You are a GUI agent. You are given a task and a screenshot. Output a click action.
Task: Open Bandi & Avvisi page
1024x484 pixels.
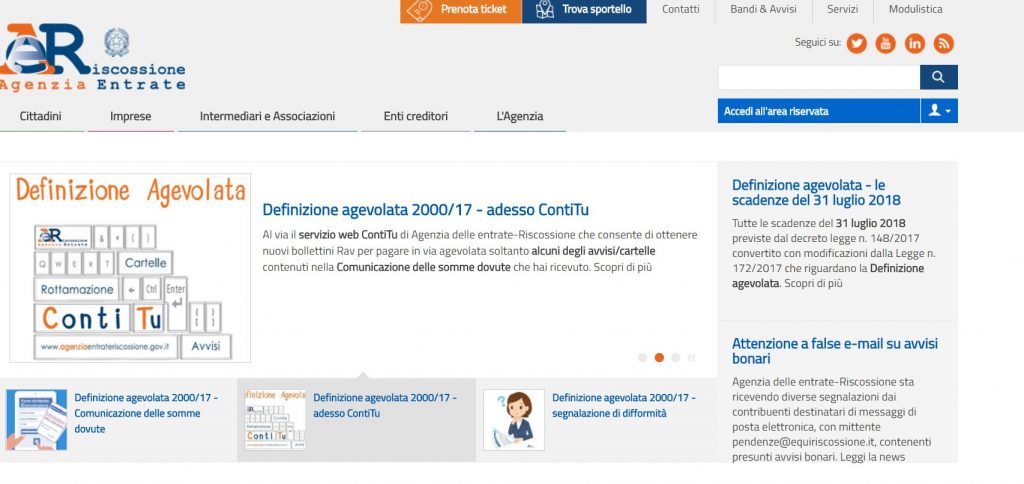763,9
